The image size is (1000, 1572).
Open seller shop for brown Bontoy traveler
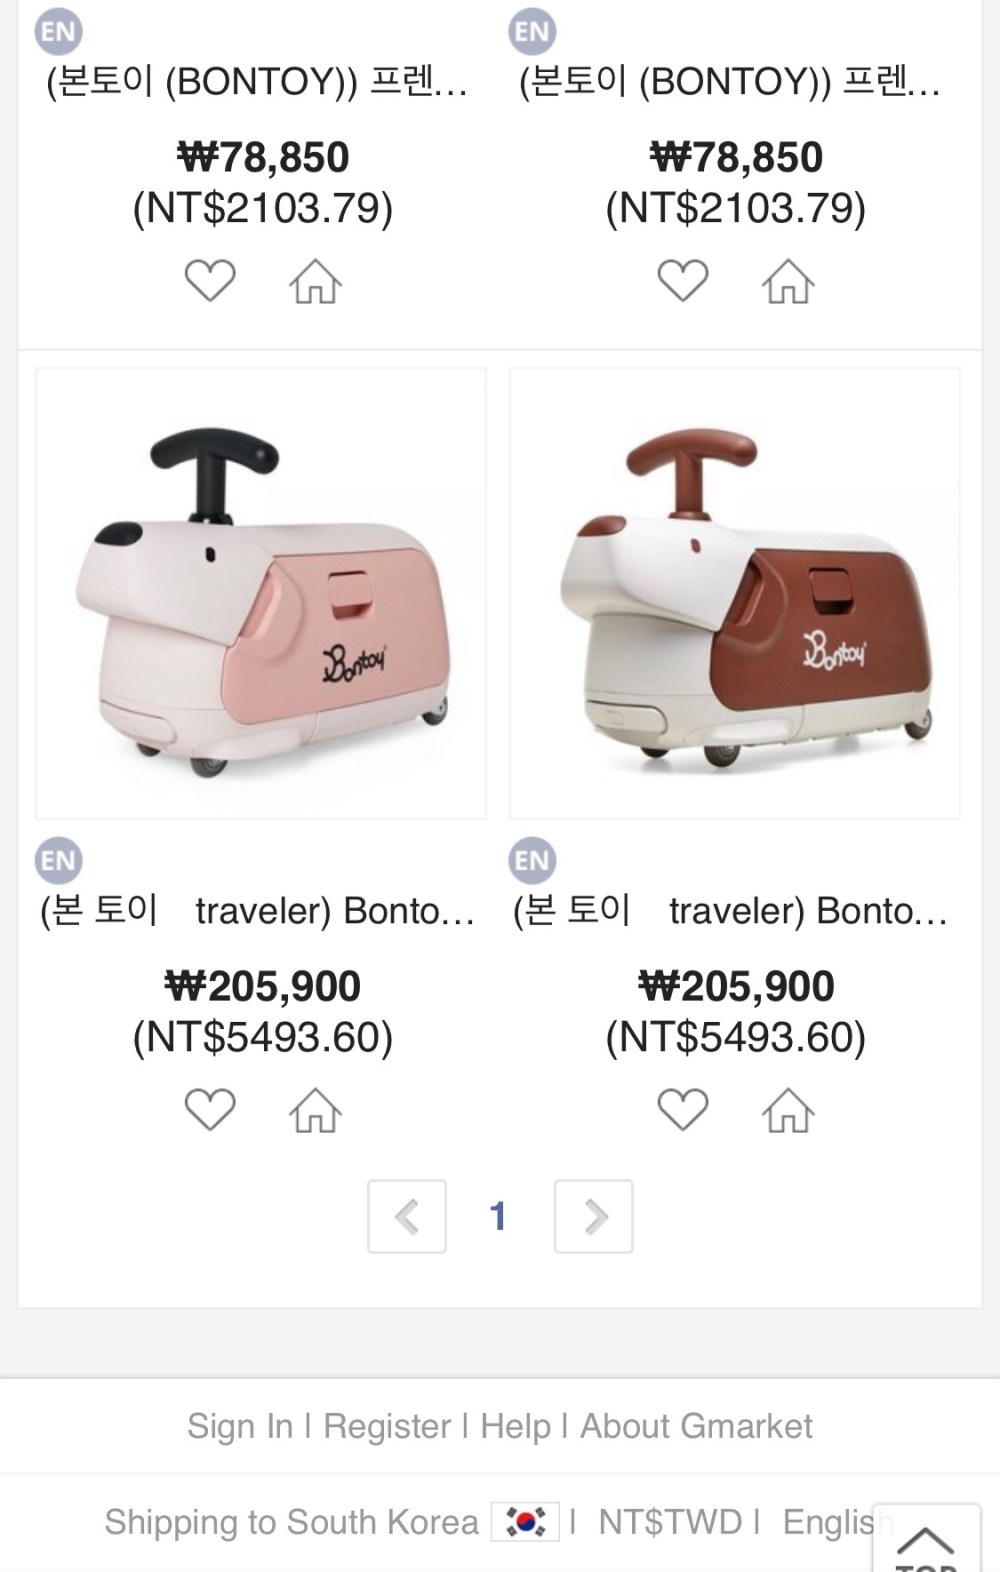pyautogui.click(x=788, y=1110)
